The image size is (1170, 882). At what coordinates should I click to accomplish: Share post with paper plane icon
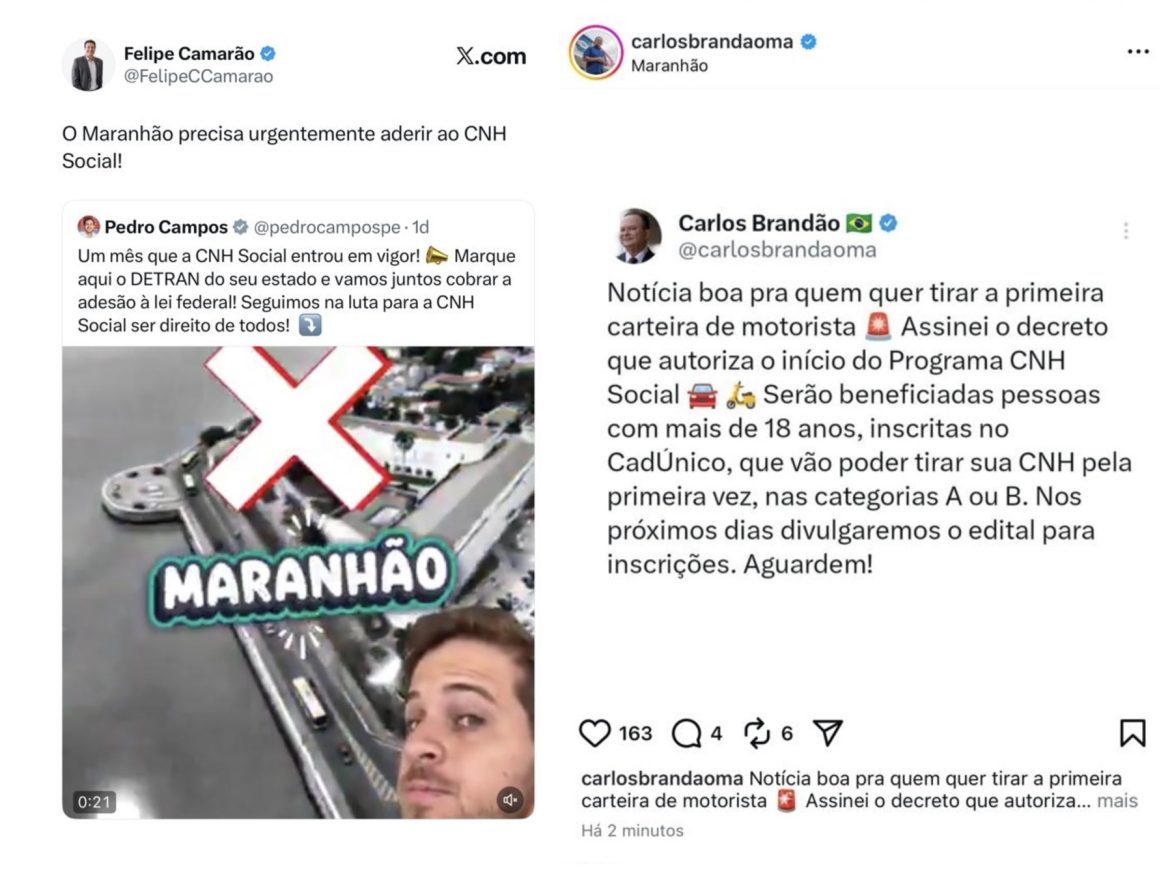pyautogui.click(x=828, y=733)
